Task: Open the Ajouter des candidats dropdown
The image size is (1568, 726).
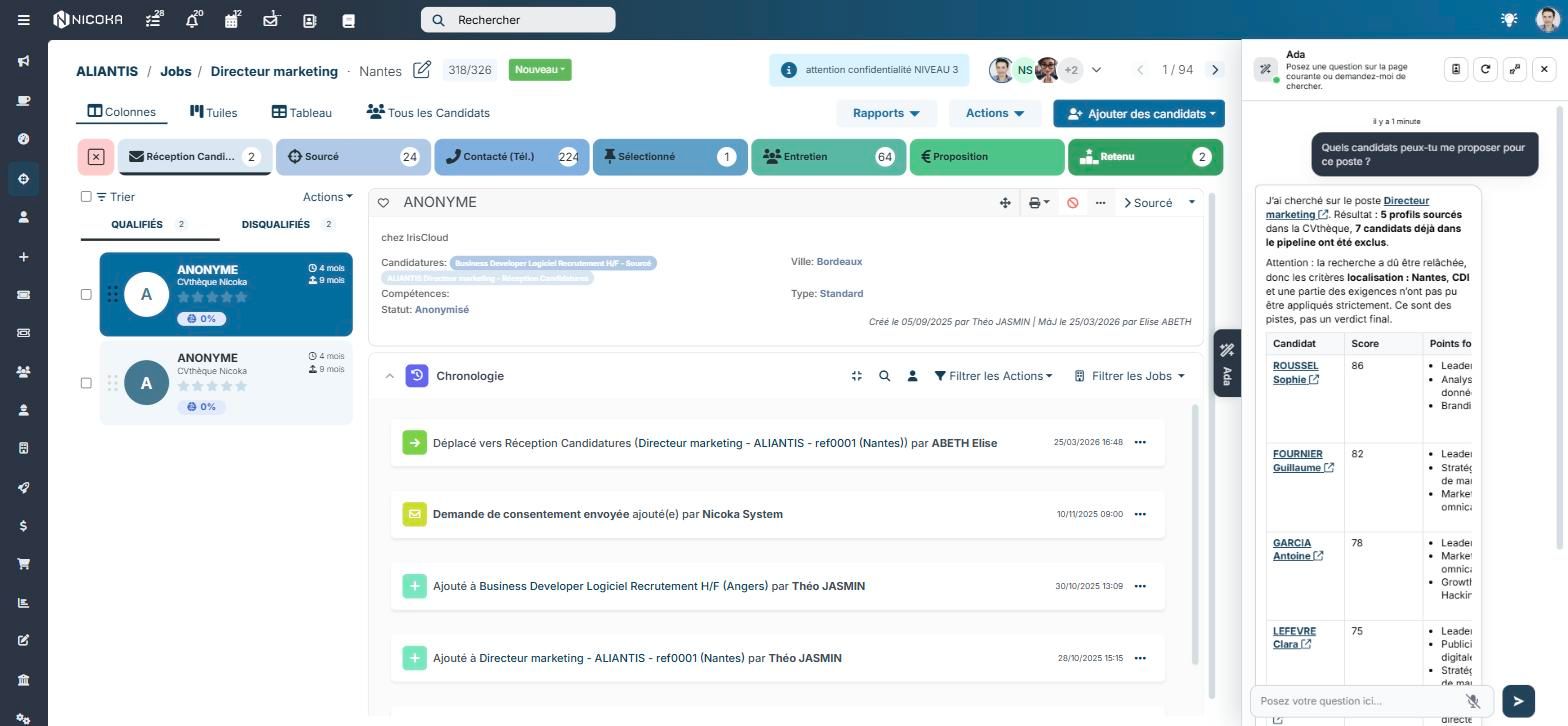Action: click(1139, 113)
